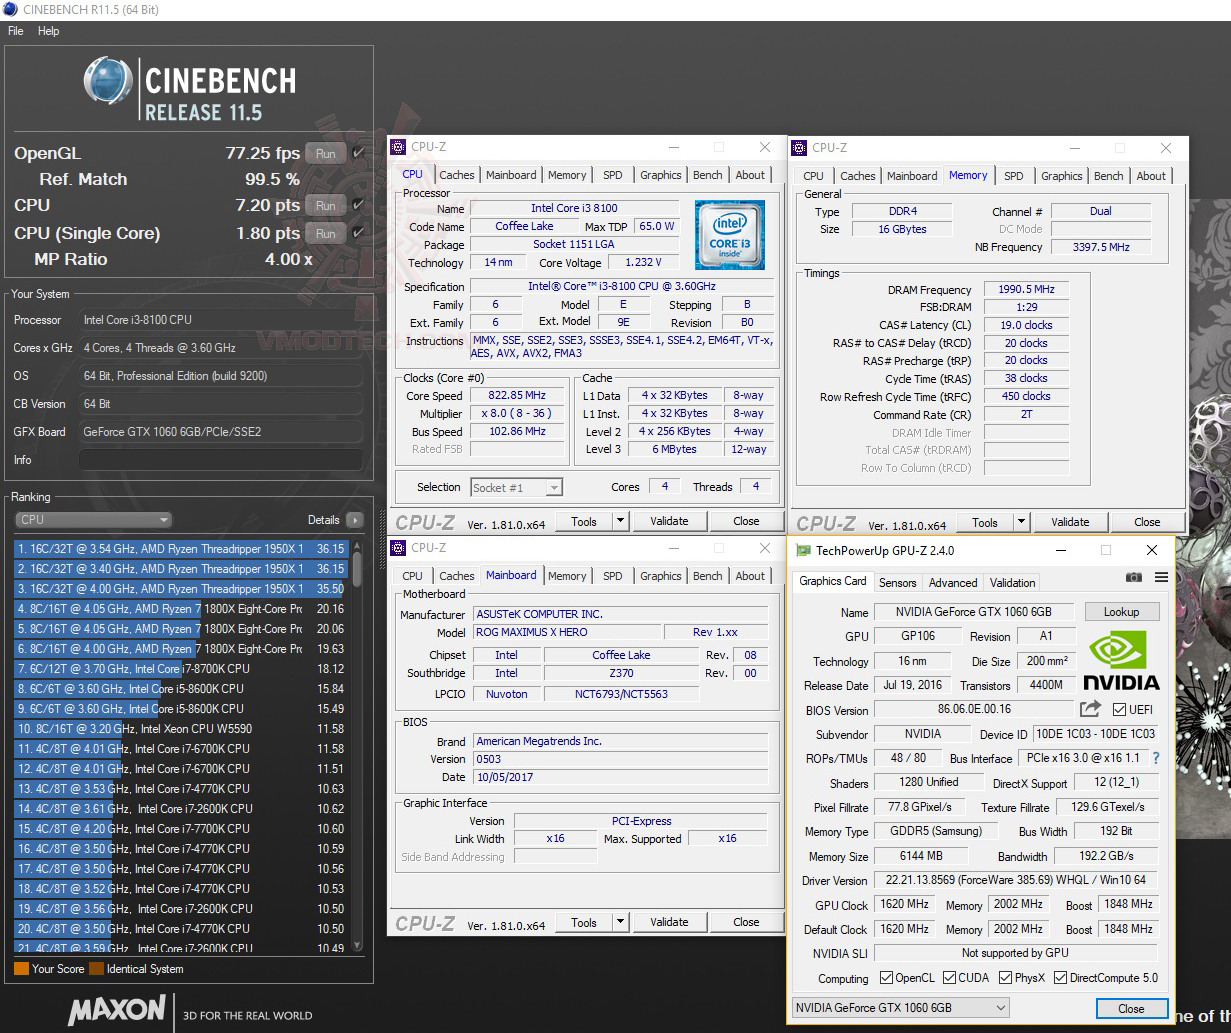Click the GPU Name NVIDIA GeForce GTX 1060 6GB field
1231x1033 pixels.
[x=972, y=612]
